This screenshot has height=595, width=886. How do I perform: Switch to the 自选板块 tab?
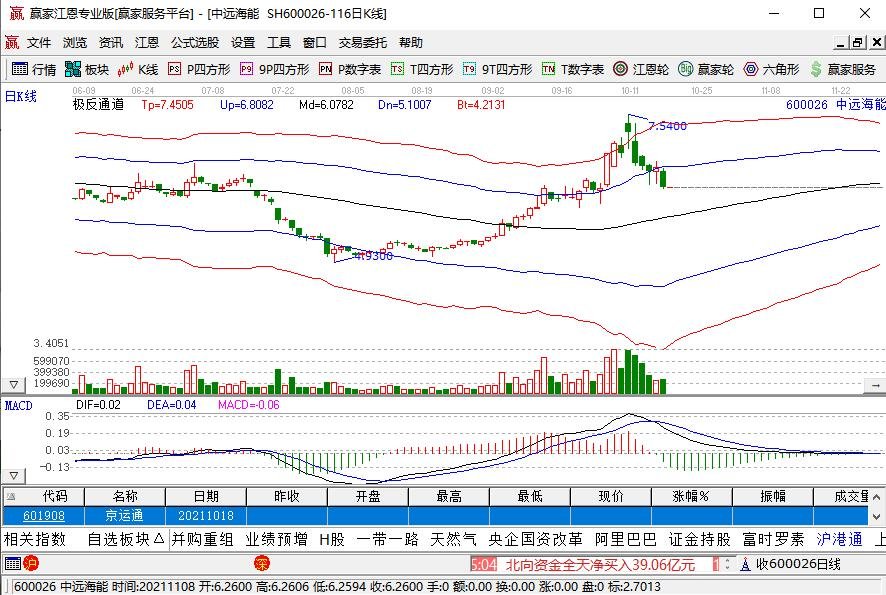pyautogui.click(x=125, y=540)
